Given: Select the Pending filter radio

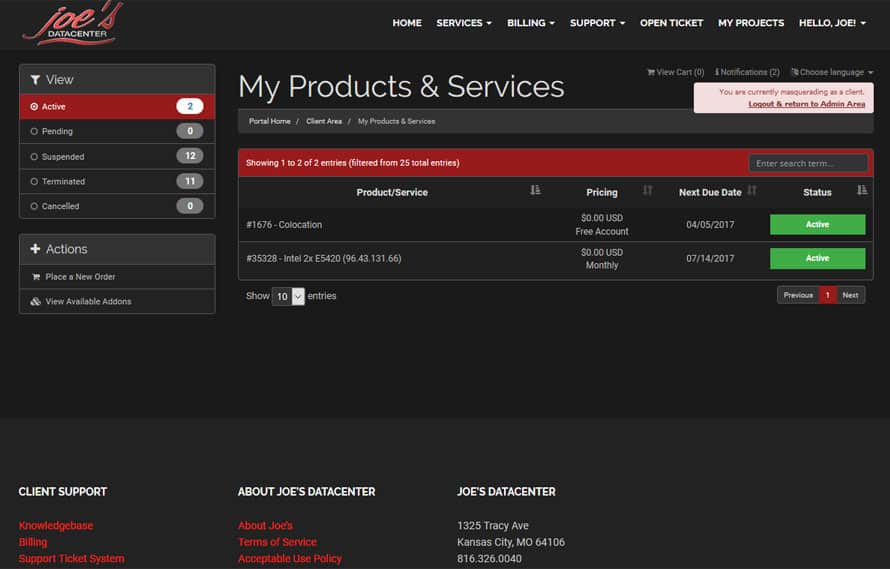Looking at the screenshot, I should pos(34,131).
